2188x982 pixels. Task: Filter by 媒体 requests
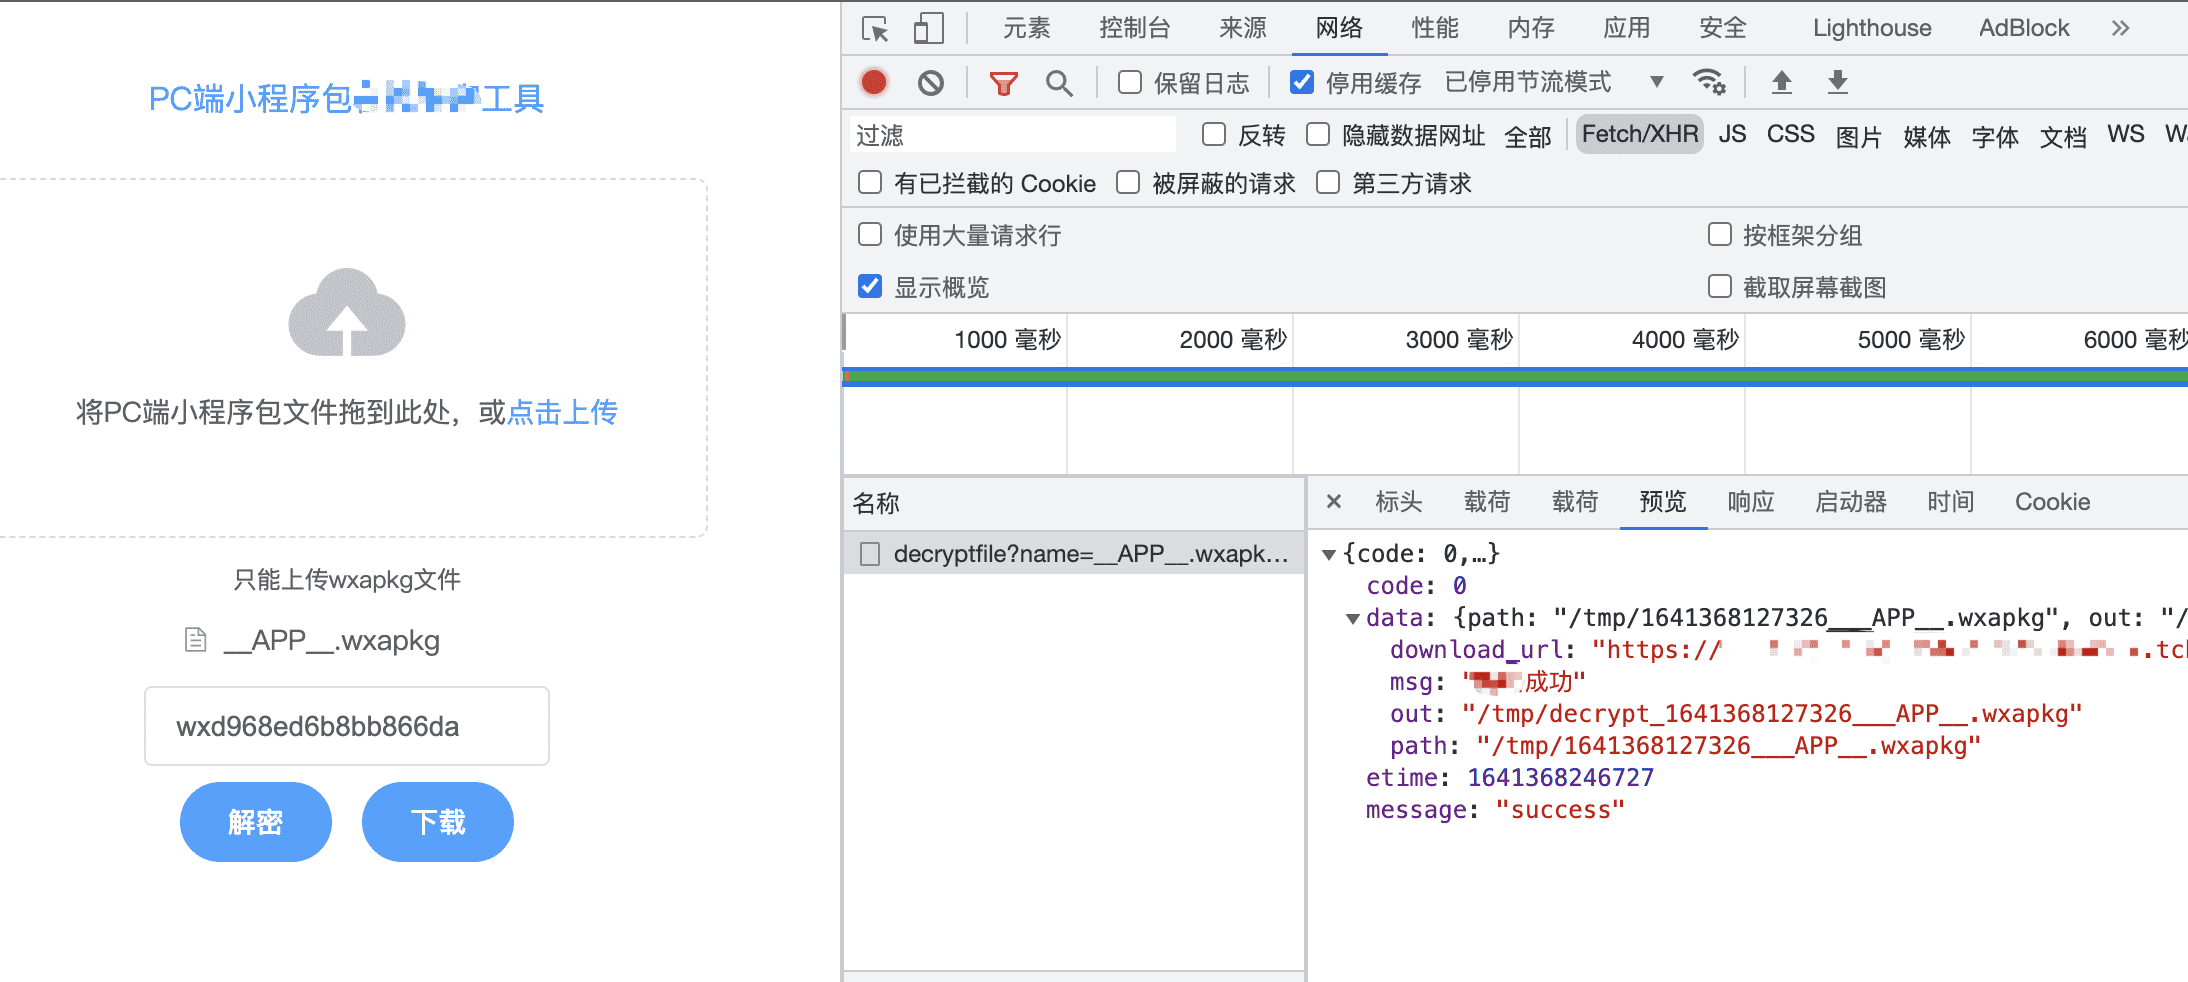coord(1927,135)
